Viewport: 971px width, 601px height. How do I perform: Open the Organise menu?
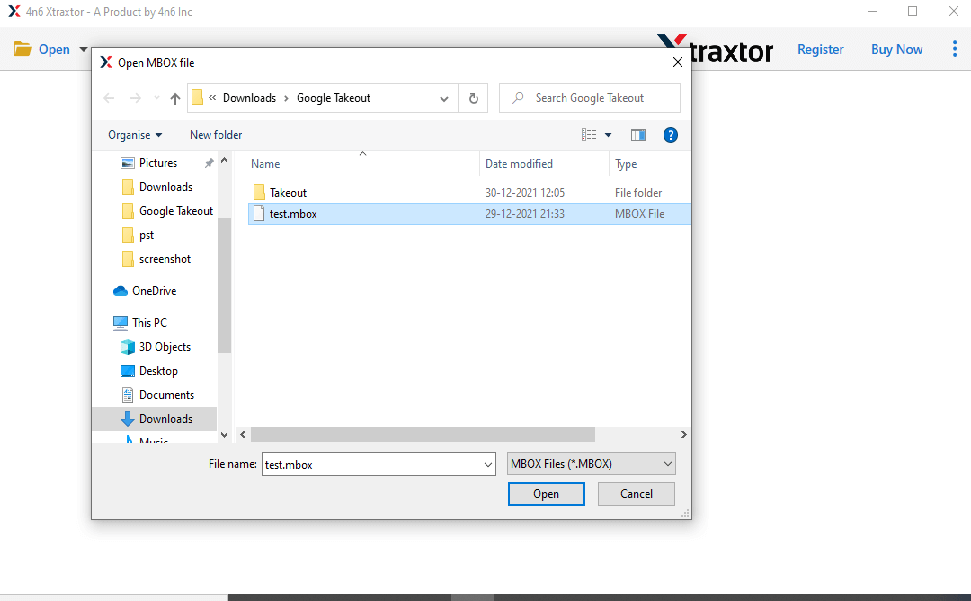pos(135,135)
